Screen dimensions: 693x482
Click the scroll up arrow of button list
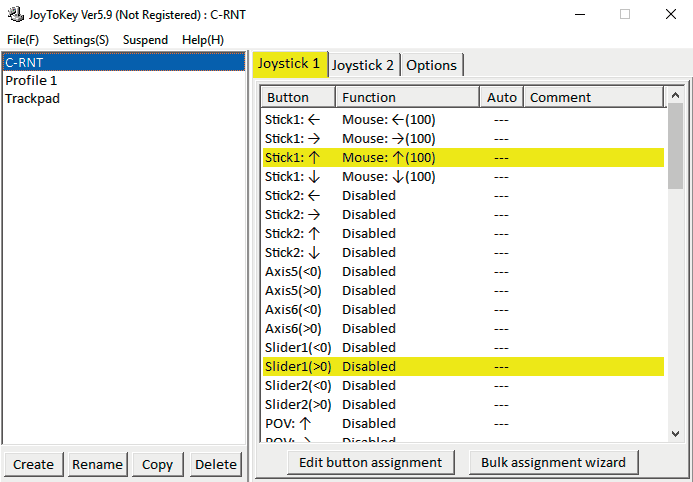click(x=675, y=95)
